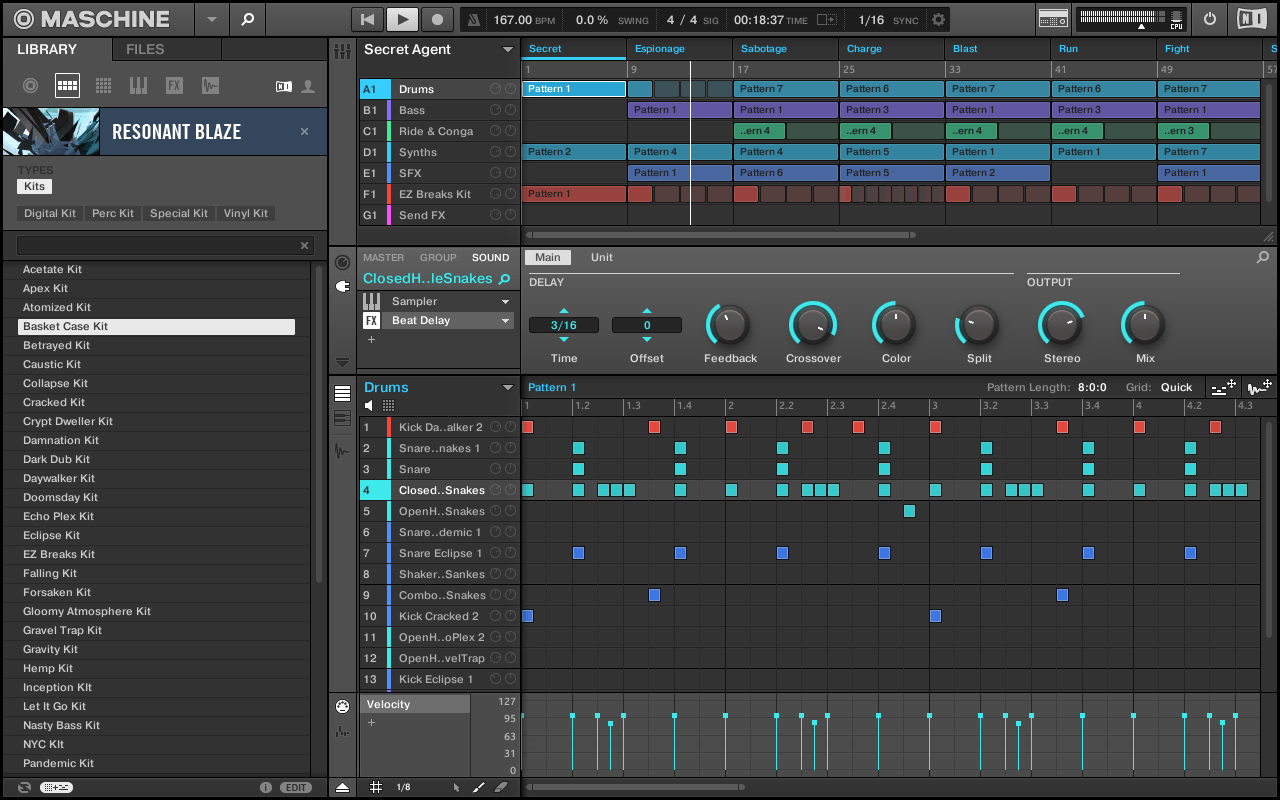Select the FX effects browser icon
The image size is (1280, 800).
174,86
